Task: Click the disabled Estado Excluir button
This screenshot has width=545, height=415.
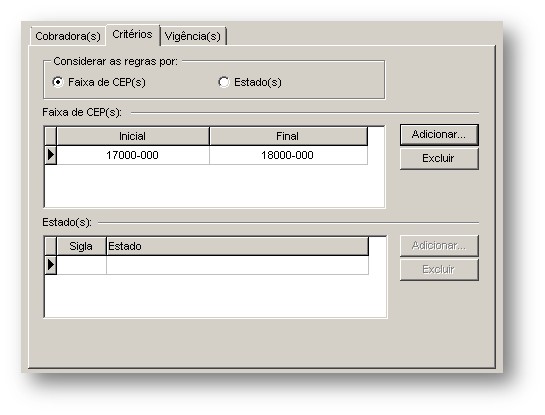Action: pos(439,269)
